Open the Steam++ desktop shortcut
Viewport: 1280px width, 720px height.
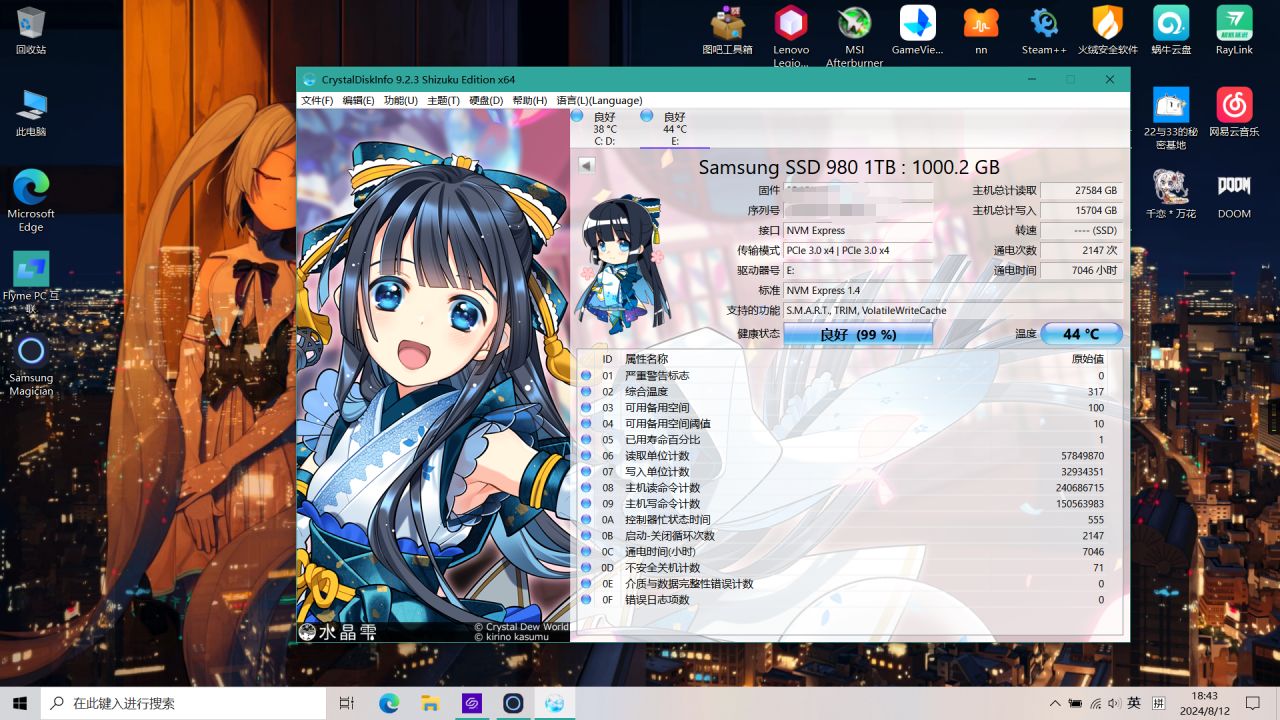pyautogui.click(x=1044, y=31)
